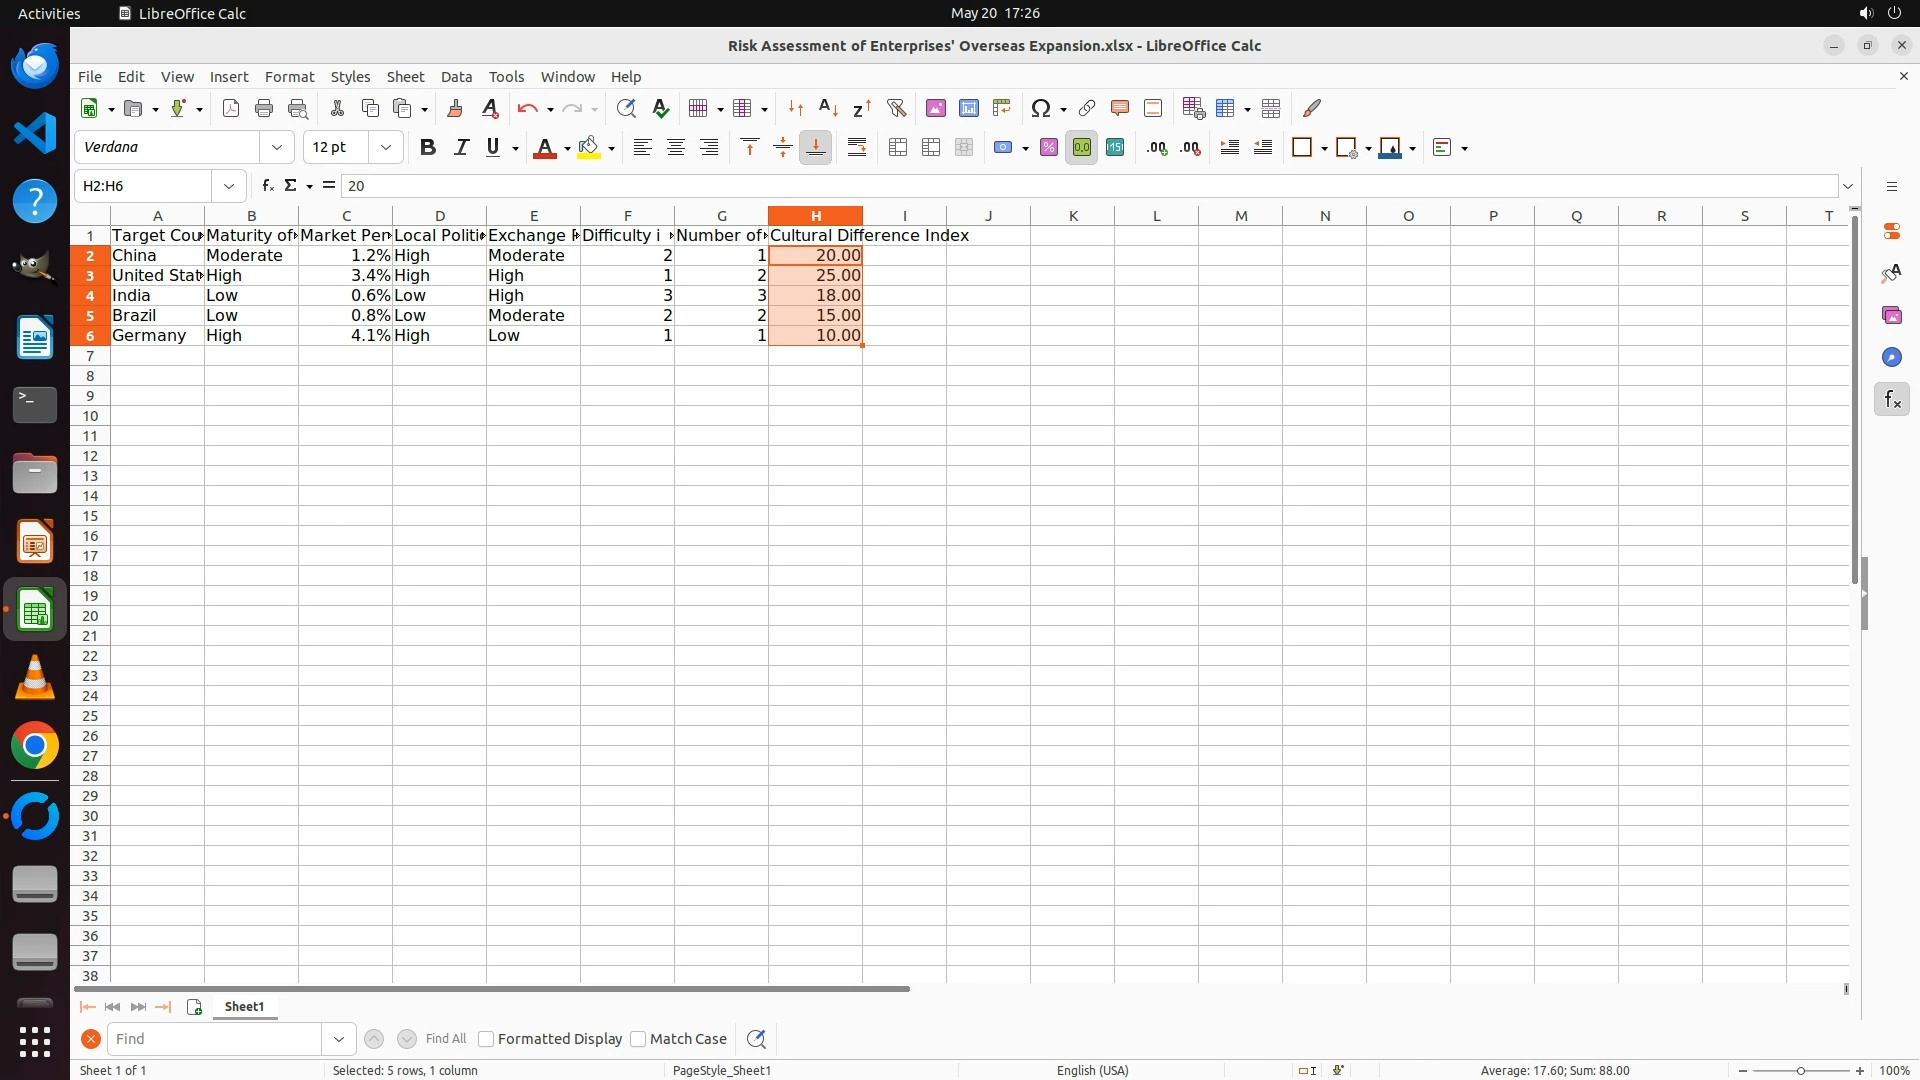This screenshot has height=1080, width=1920.
Task: Enable the Match Case checkbox
Action: tap(638, 1039)
